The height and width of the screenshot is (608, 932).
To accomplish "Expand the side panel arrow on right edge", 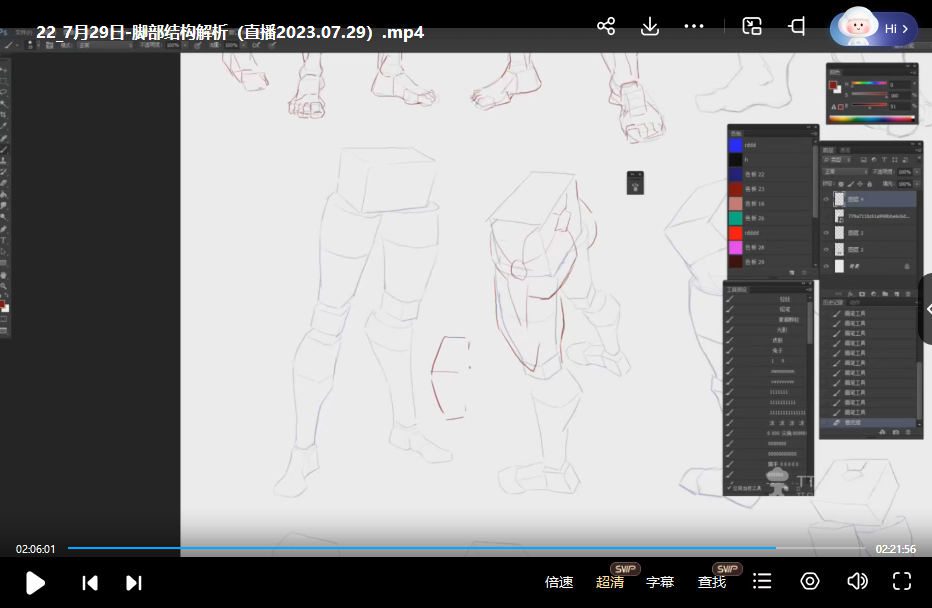I will coord(926,309).
